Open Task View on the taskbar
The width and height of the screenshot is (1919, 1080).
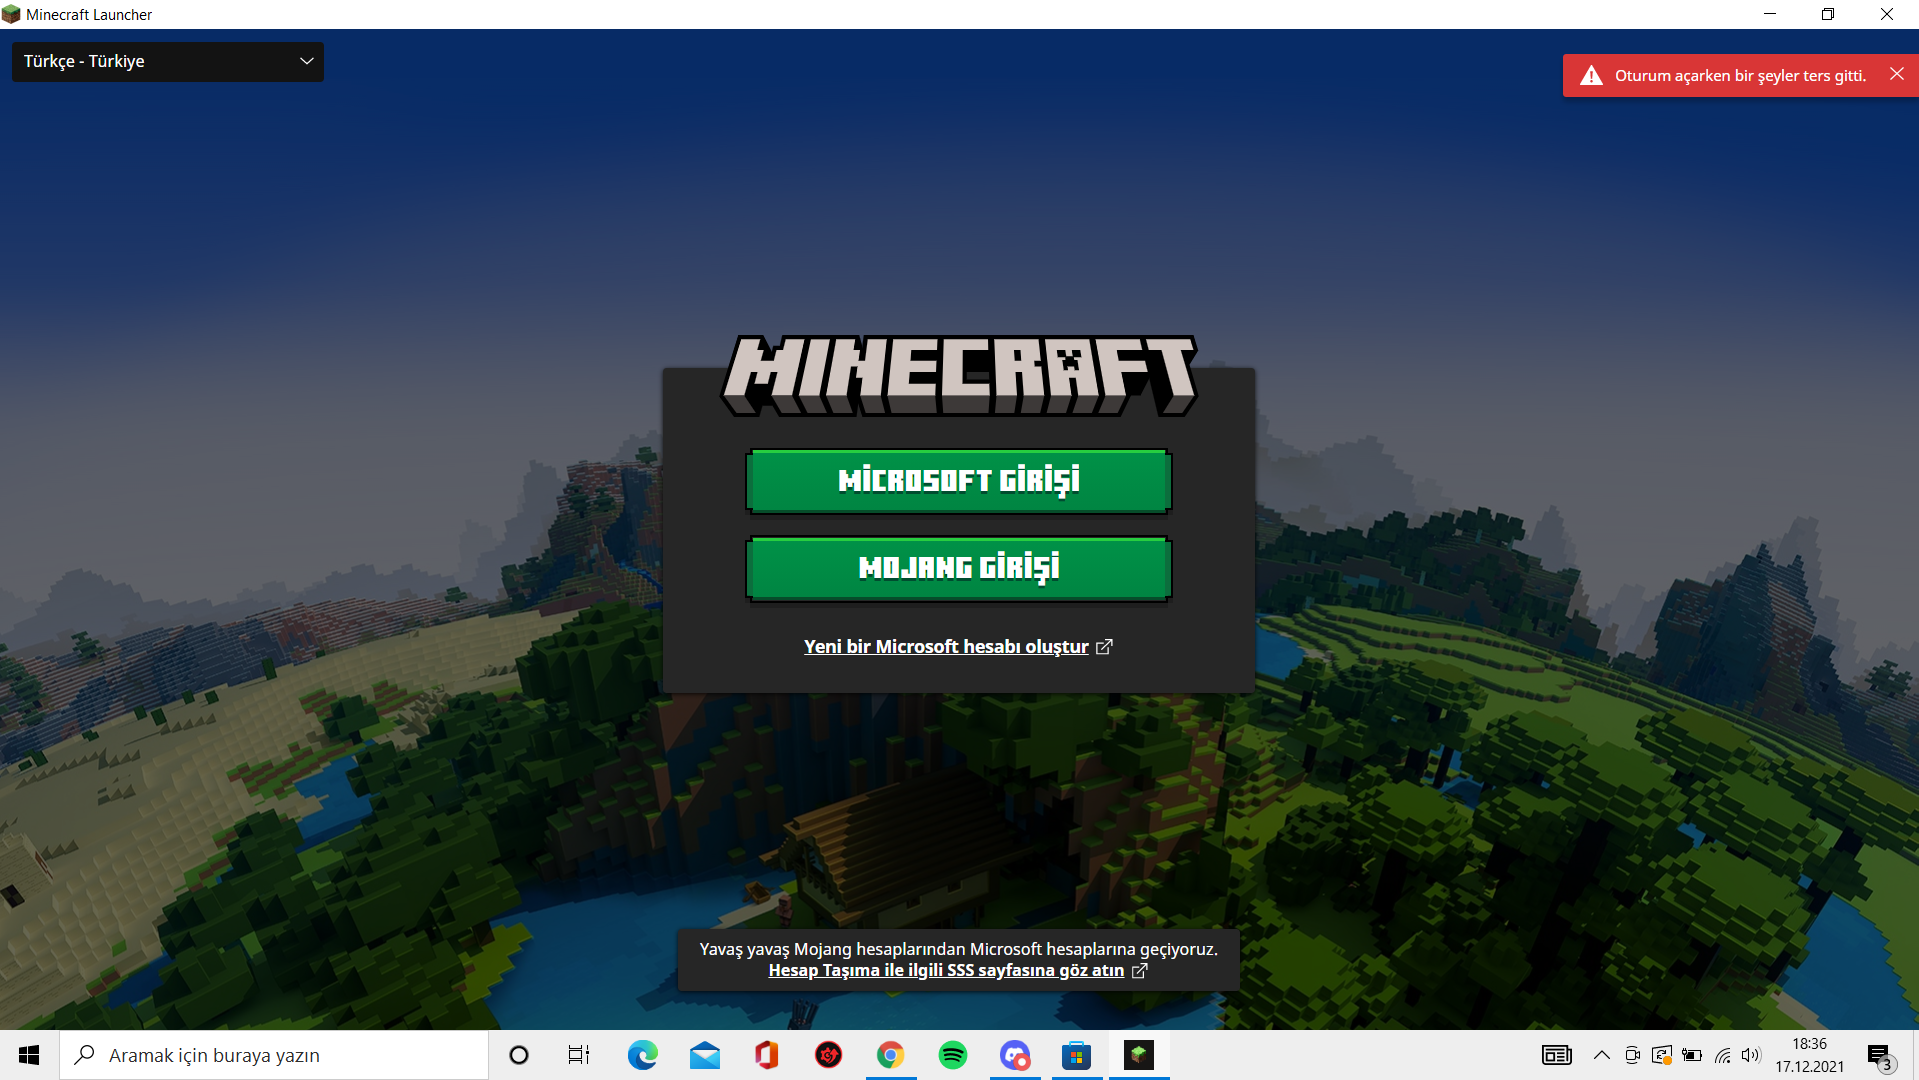579,1055
